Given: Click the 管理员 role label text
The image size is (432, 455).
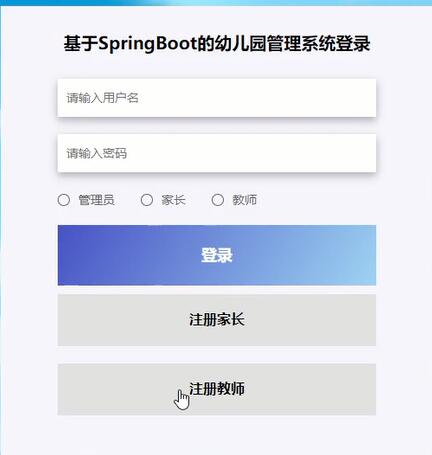Looking at the screenshot, I should click(96, 200).
